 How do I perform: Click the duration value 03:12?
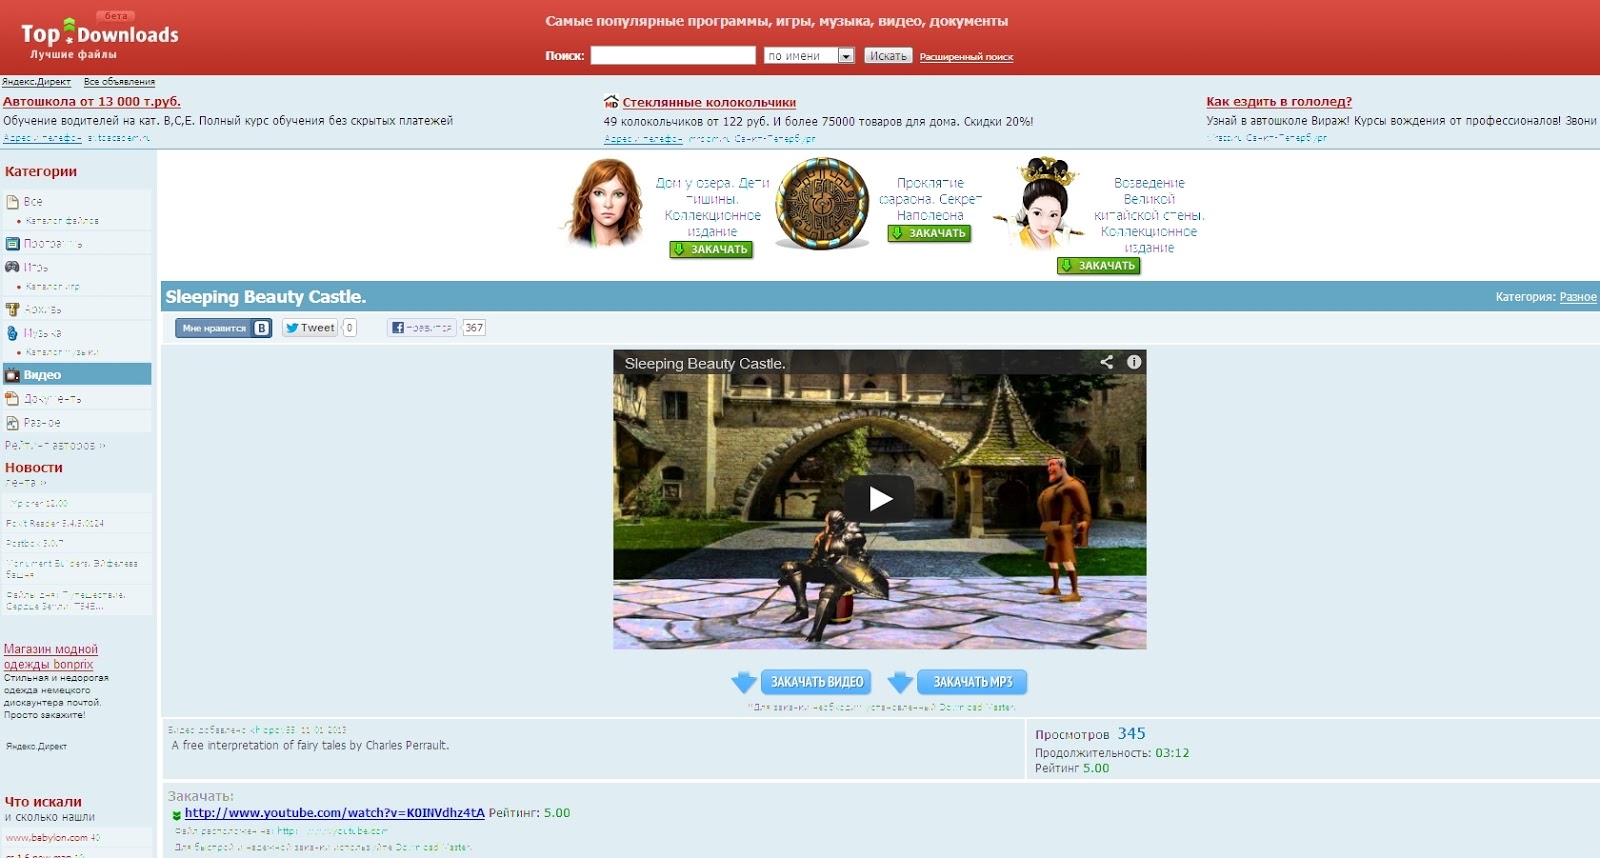click(1172, 753)
